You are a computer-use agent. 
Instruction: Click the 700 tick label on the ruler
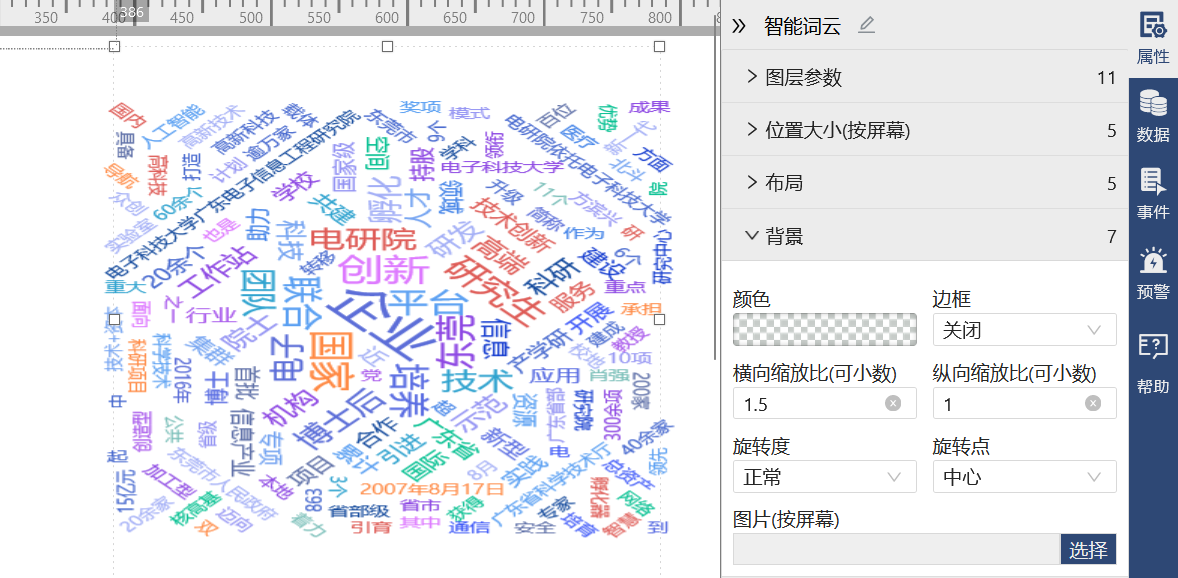[x=523, y=18]
